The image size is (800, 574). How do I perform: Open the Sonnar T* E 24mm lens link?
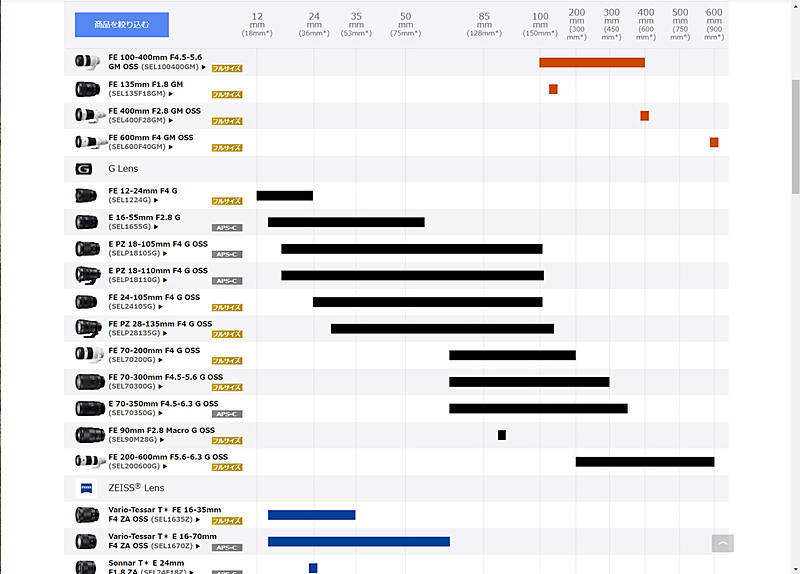[x=151, y=567]
